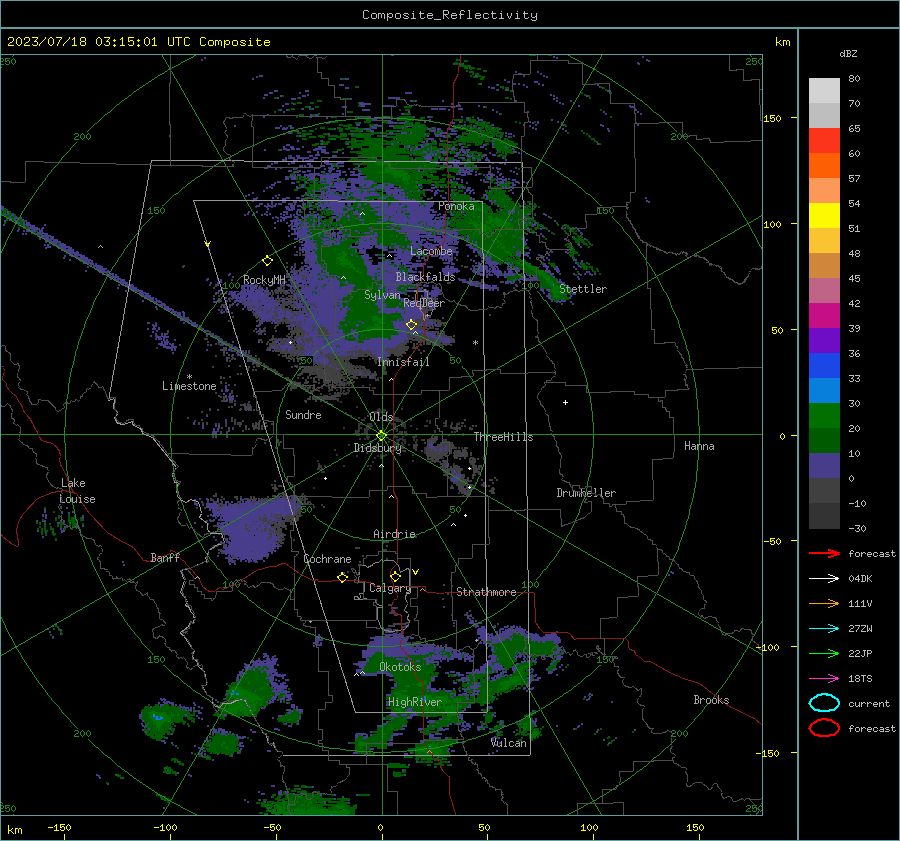
Task: Click the Blackfalds city label
Action: [425, 277]
